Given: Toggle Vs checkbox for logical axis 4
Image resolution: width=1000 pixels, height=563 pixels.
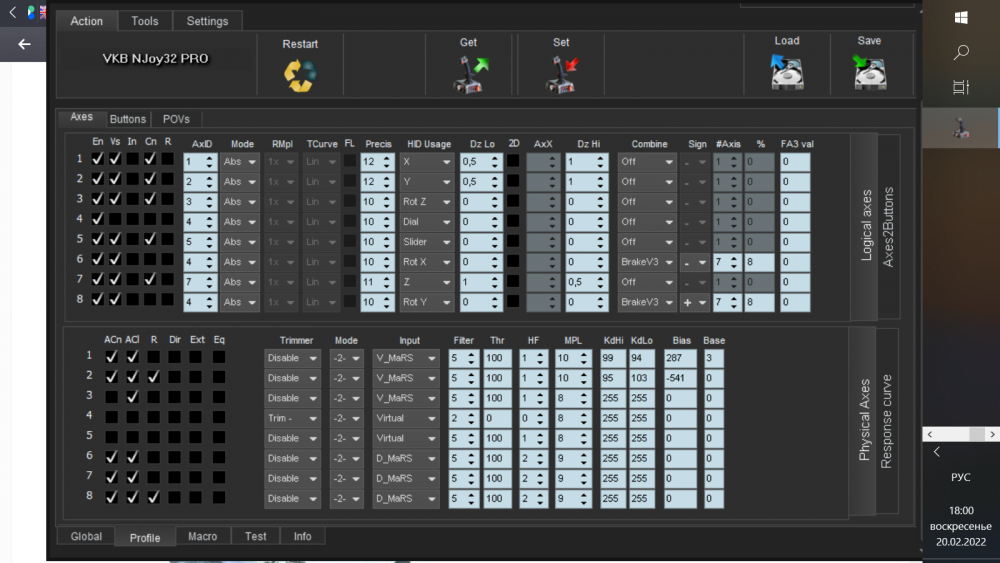Looking at the screenshot, I should [x=115, y=219].
